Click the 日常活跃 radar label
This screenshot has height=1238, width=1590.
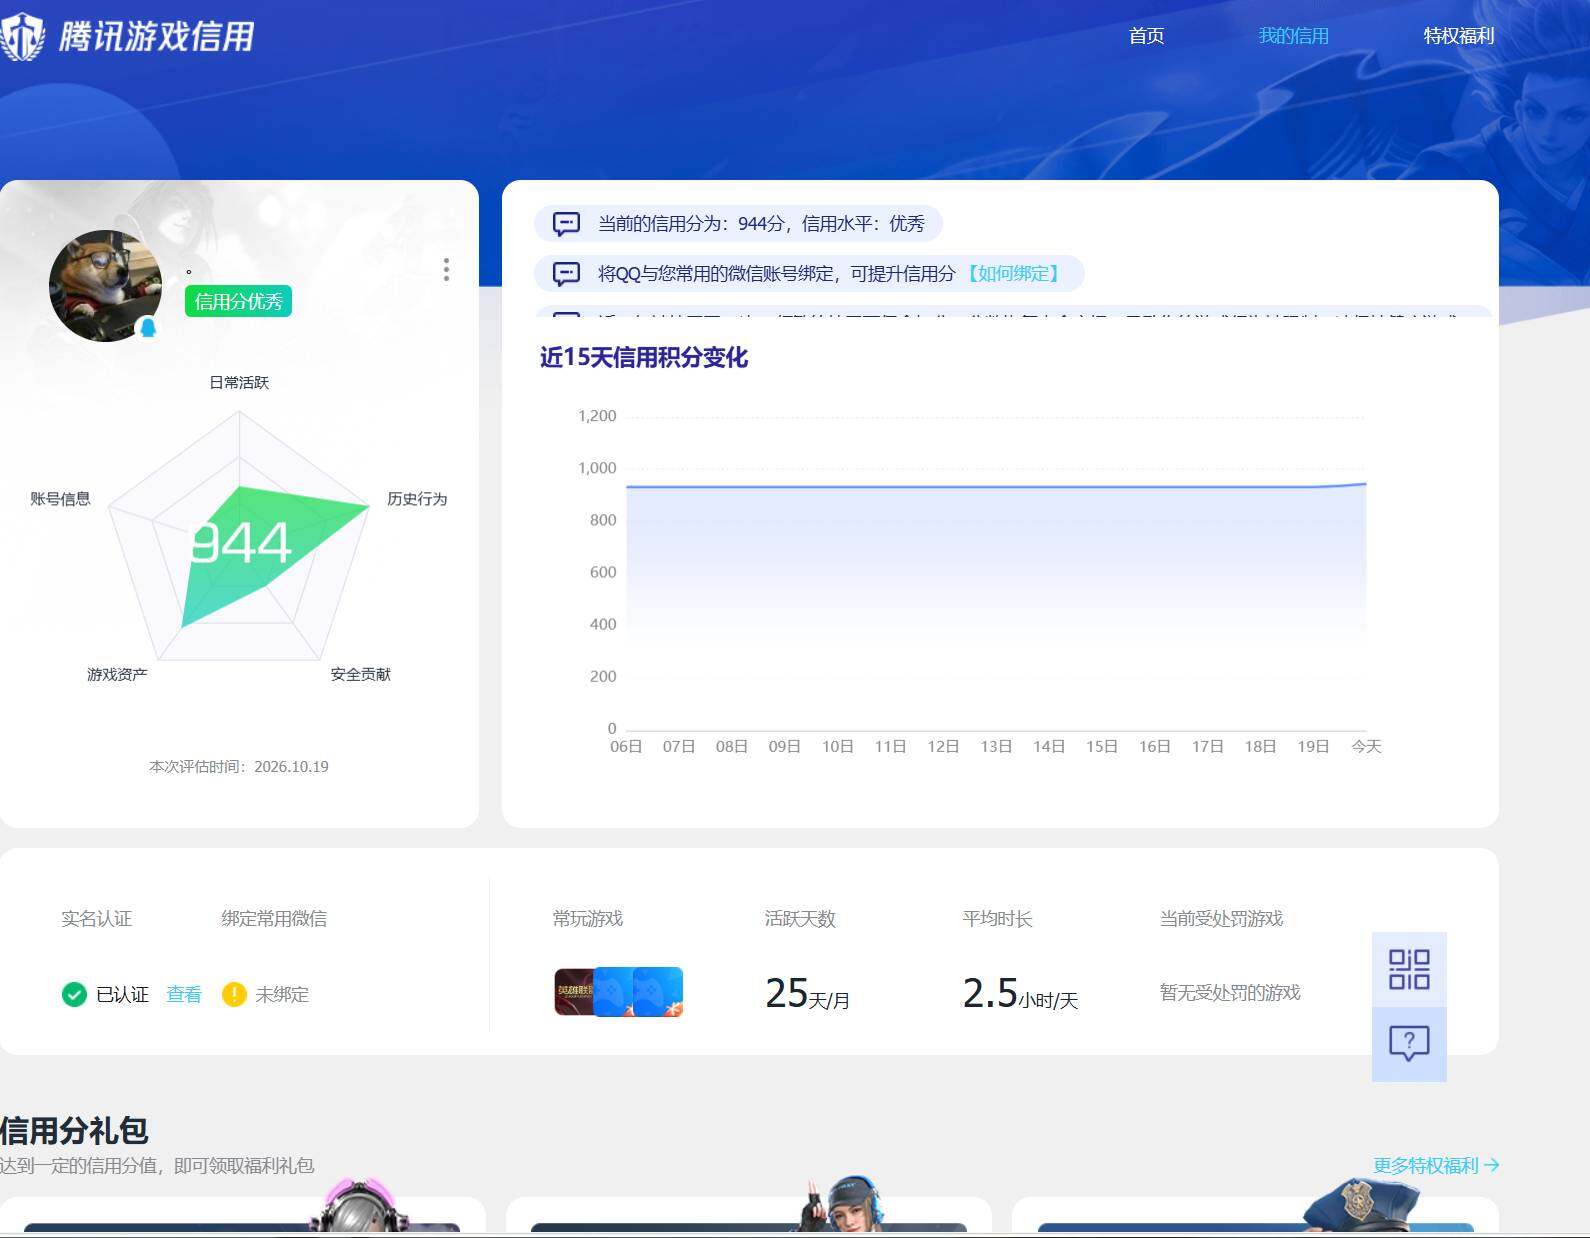tap(239, 382)
